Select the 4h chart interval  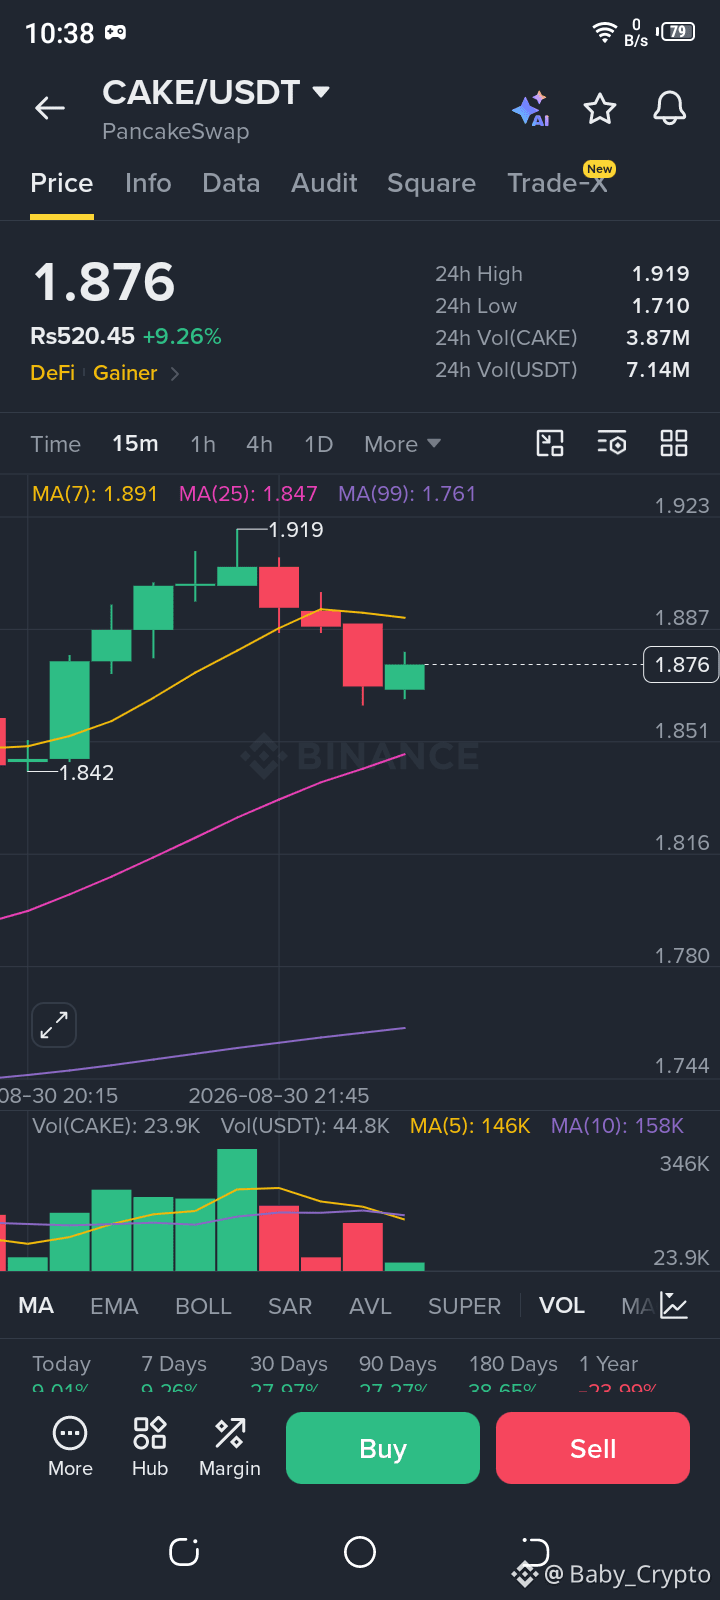point(259,444)
